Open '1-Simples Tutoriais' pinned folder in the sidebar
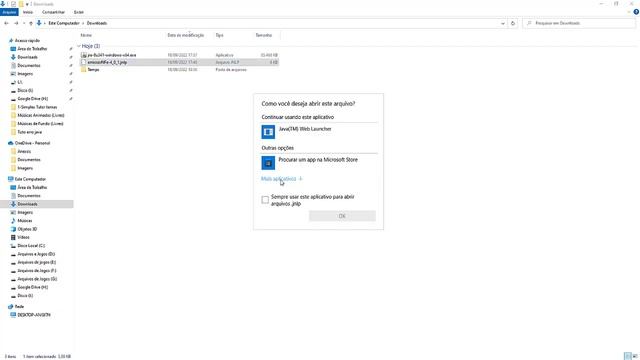640x360 pixels. coord(37,107)
